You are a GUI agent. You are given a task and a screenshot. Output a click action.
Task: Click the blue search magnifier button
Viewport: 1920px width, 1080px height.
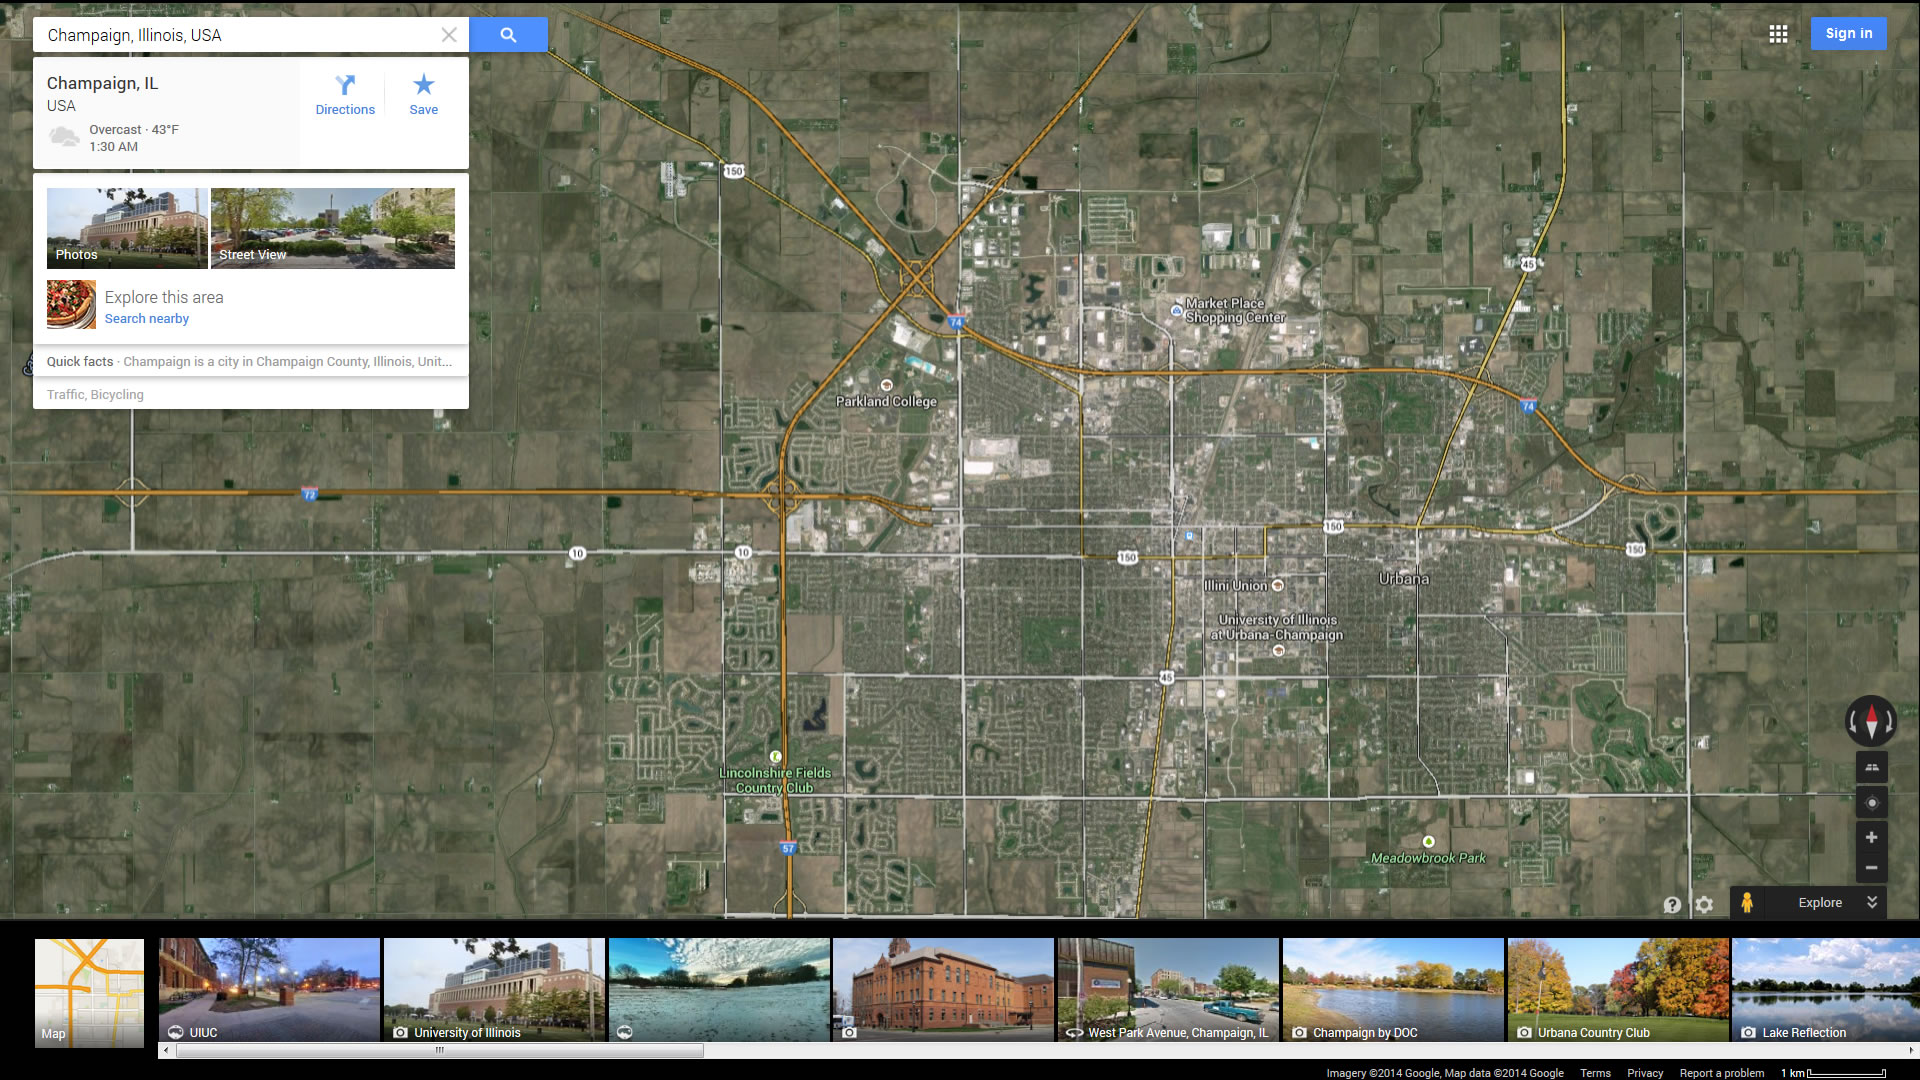(x=508, y=35)
